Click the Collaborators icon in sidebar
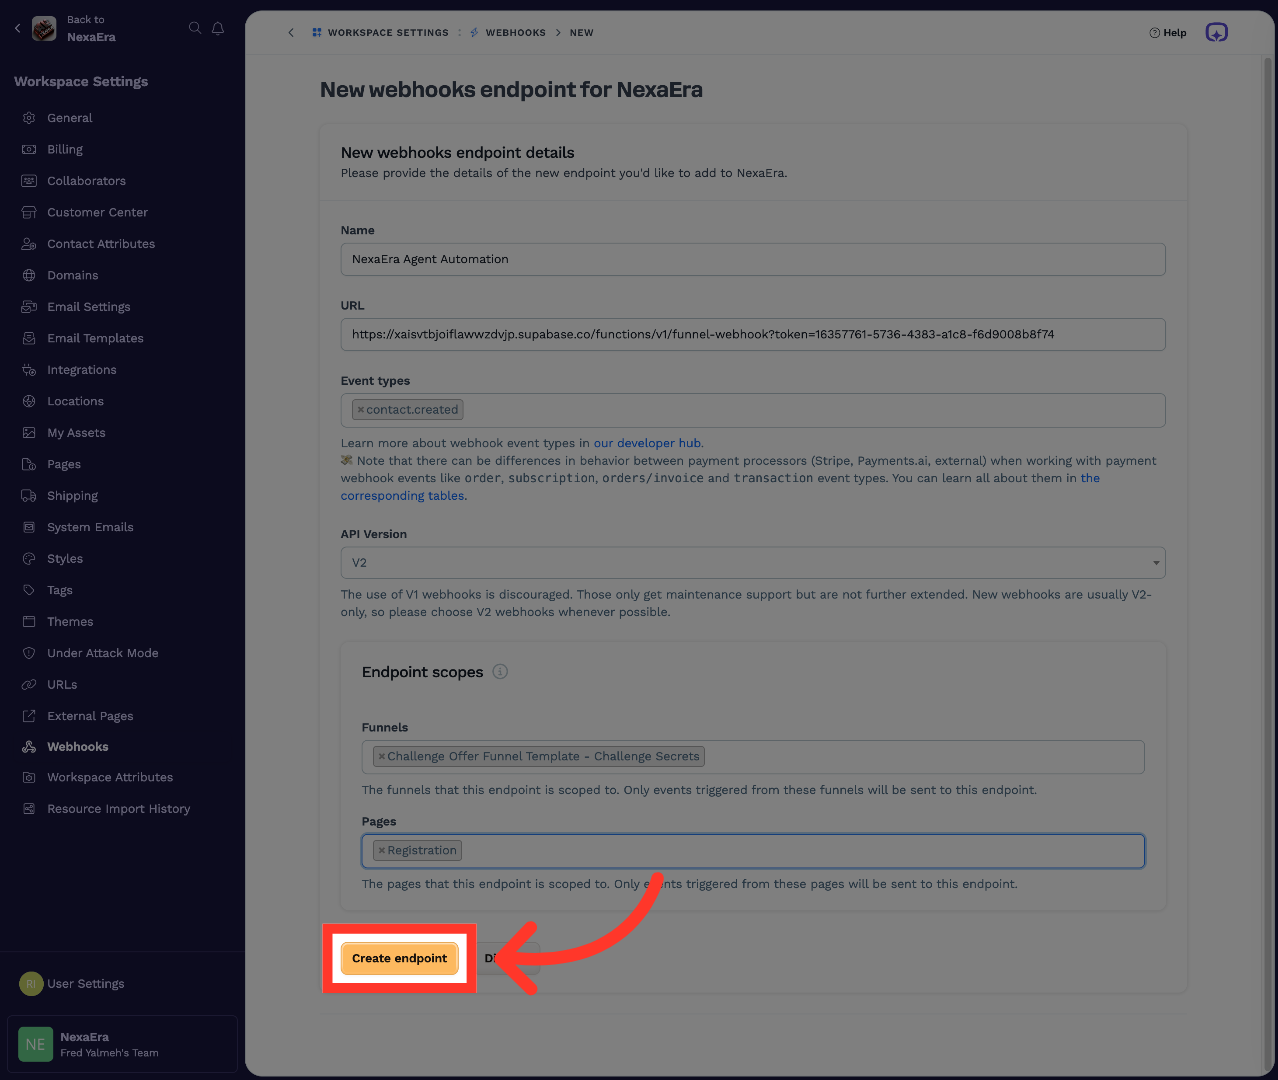Image resolution: width=1278 pixels, height=1080 pixels. click(29, 181)
